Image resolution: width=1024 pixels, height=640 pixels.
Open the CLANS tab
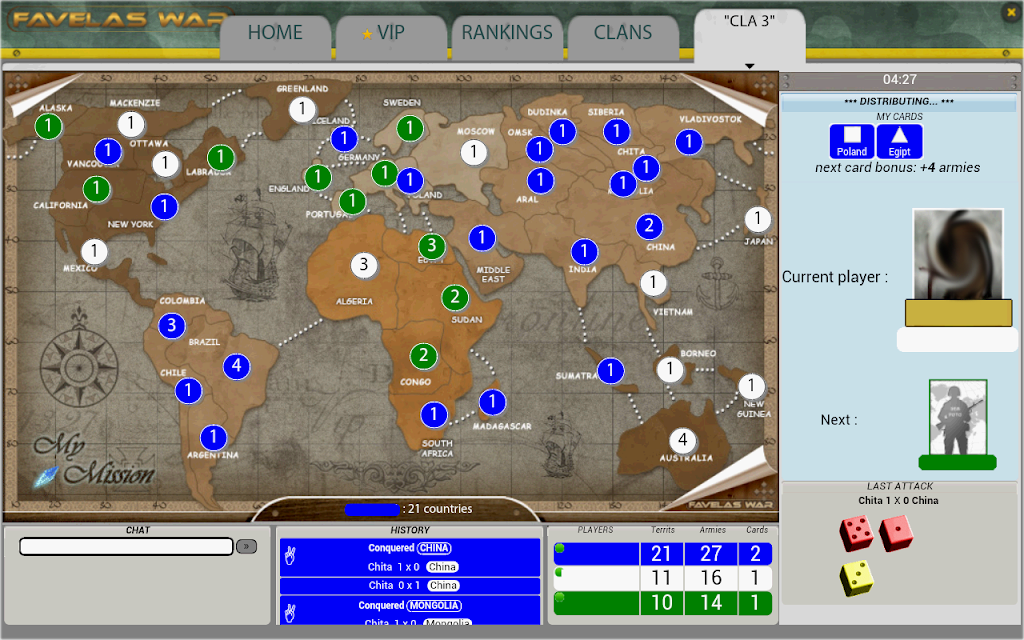tap(622, 33)
